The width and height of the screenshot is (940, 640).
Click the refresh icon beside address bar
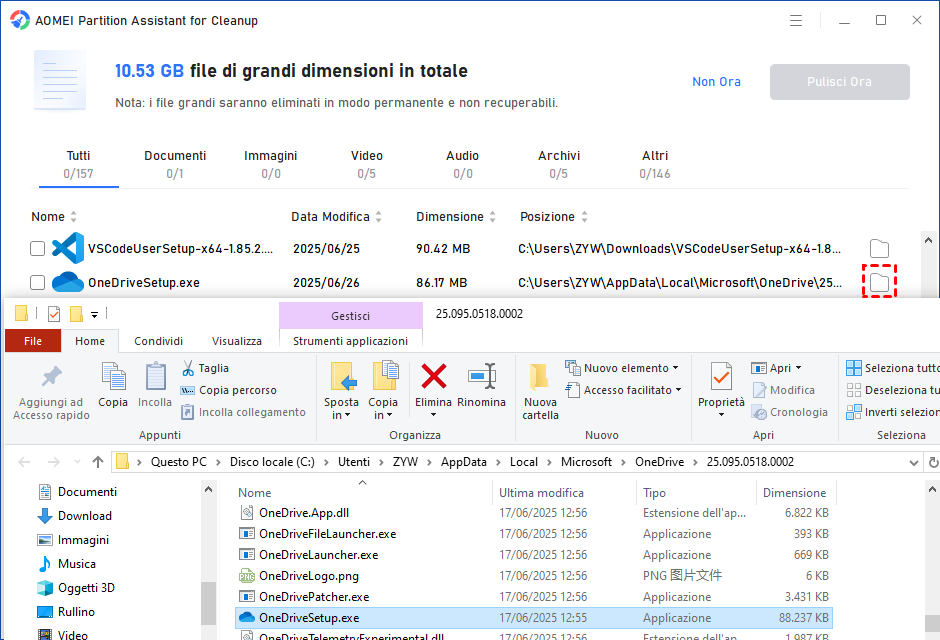[x=933, y=463]
